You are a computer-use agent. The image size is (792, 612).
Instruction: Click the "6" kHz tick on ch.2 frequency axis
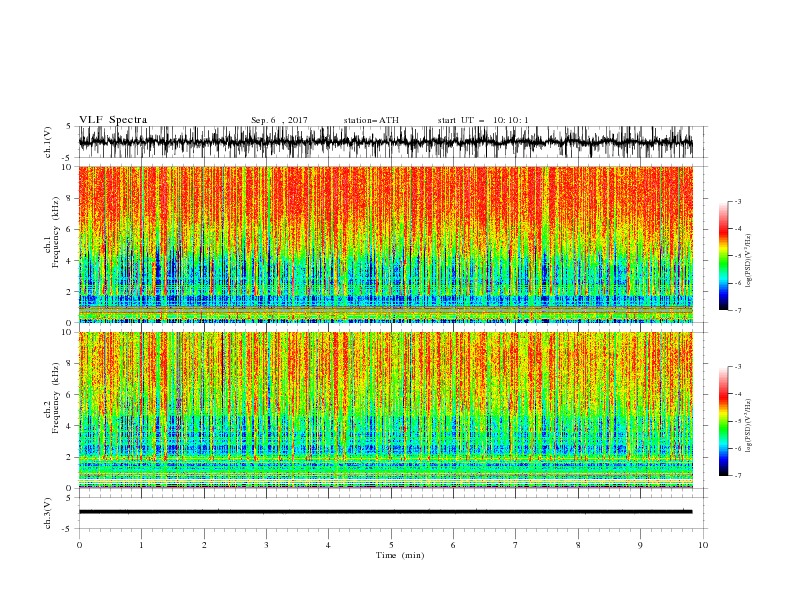pos(70,395)
